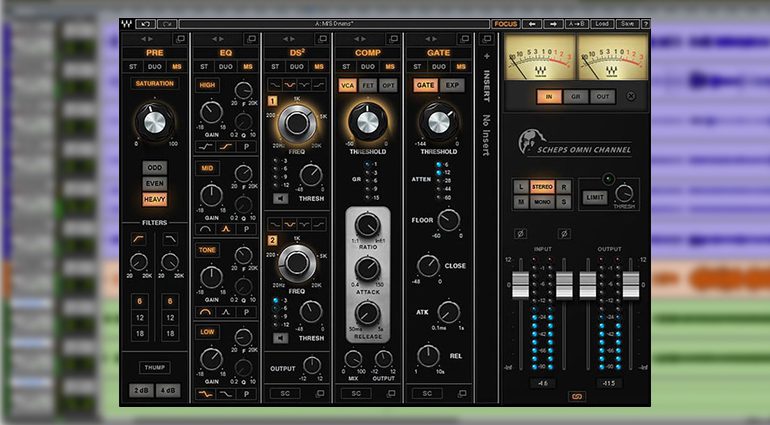Click the plus icon in the Insert slot
This screenshot has width=770, height=425.
[x=487, y=57]
